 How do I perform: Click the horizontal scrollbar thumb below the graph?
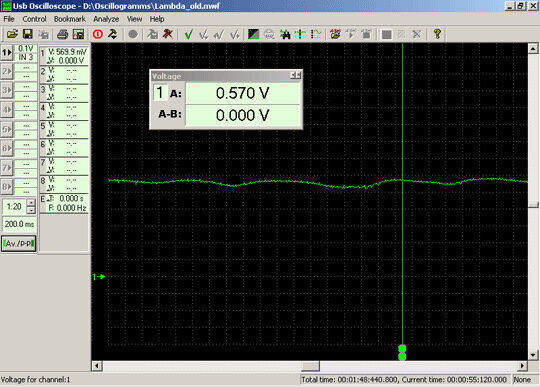[310, 365]
